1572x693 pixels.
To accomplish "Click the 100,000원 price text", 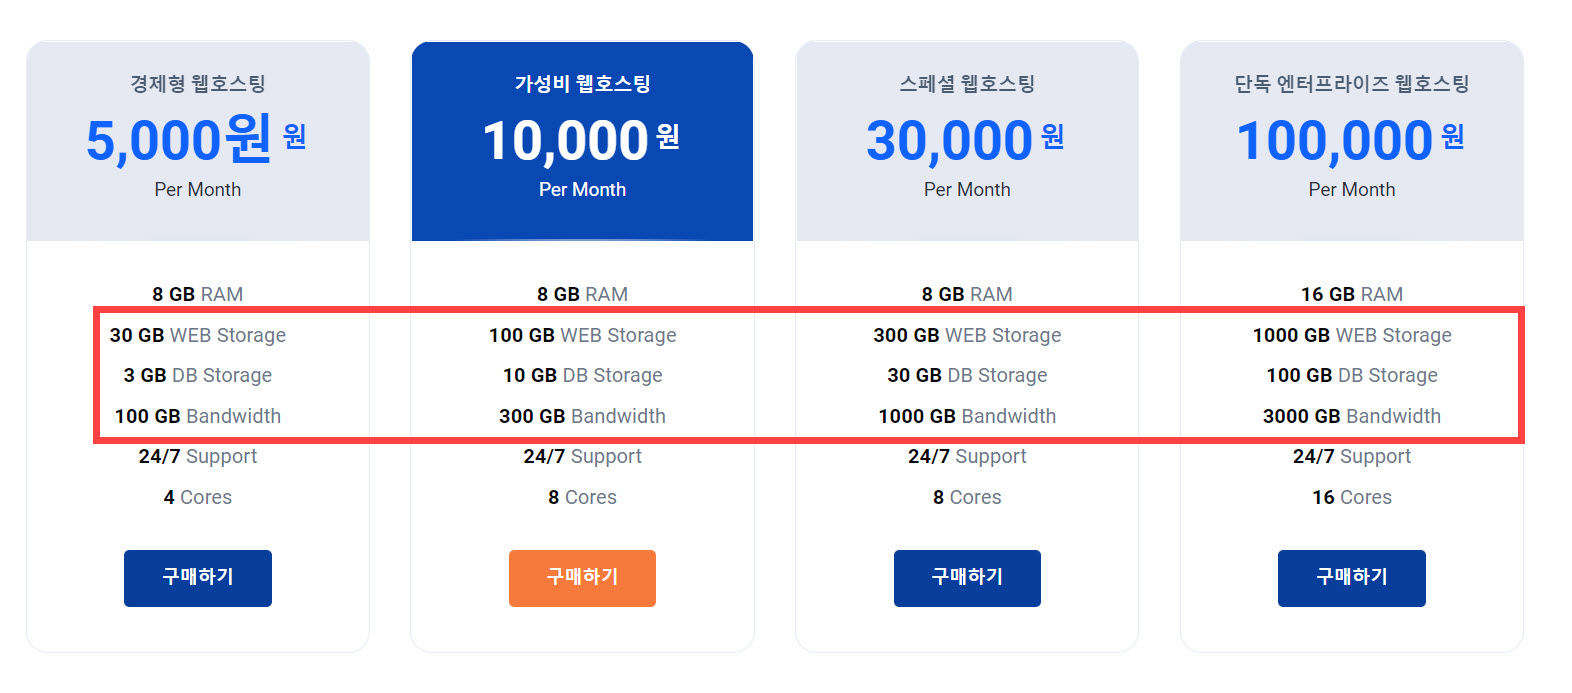I will pos(1330,140).
